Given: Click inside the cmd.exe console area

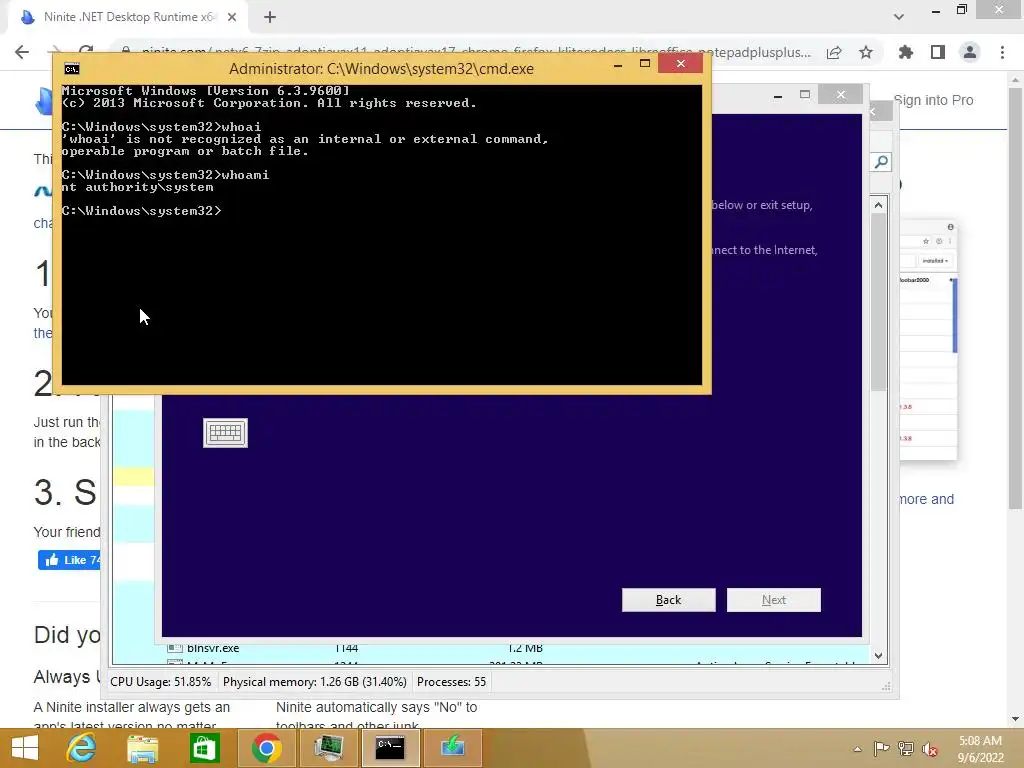Looking at the screenshot, I should tap(382, 235).
